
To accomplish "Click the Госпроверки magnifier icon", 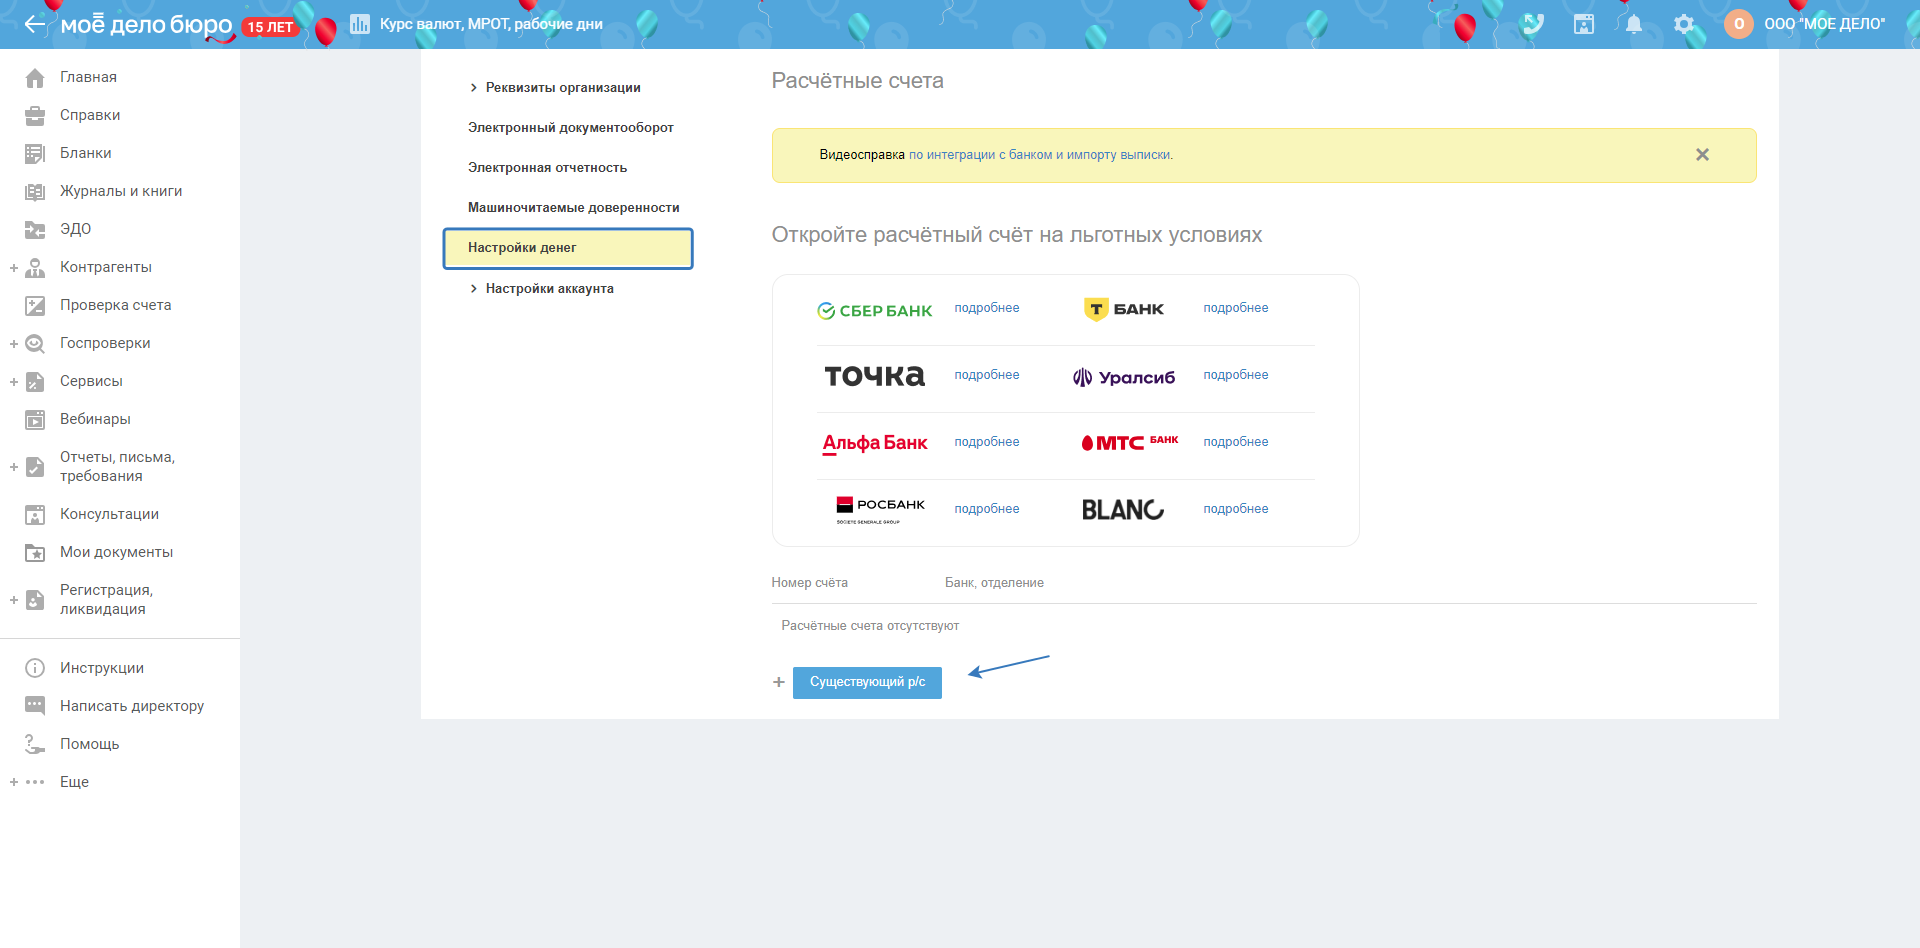I will [35, 343].
